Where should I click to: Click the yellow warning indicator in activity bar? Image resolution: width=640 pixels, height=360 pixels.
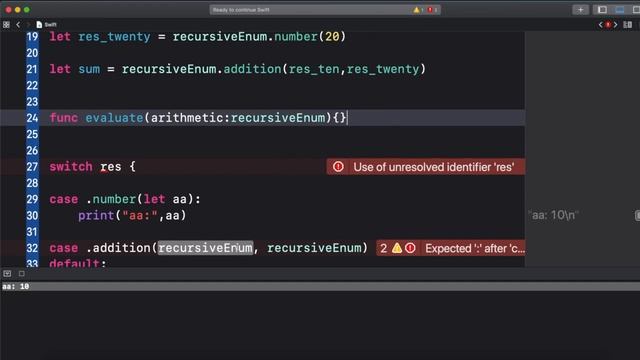point(417,10)
